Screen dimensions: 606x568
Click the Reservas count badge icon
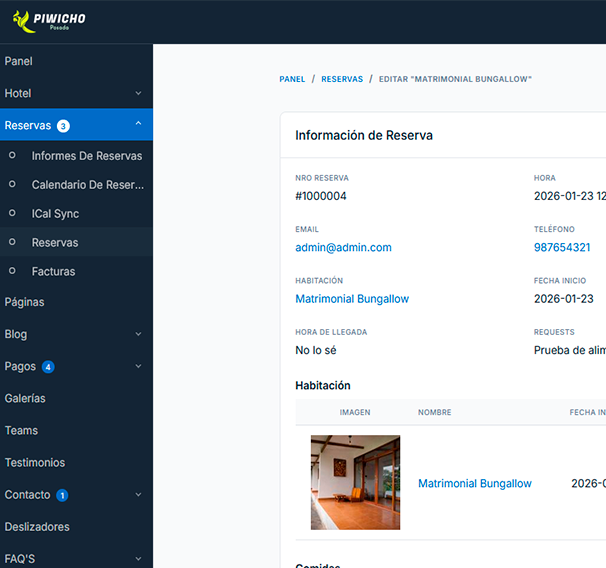tap(63, 126)
